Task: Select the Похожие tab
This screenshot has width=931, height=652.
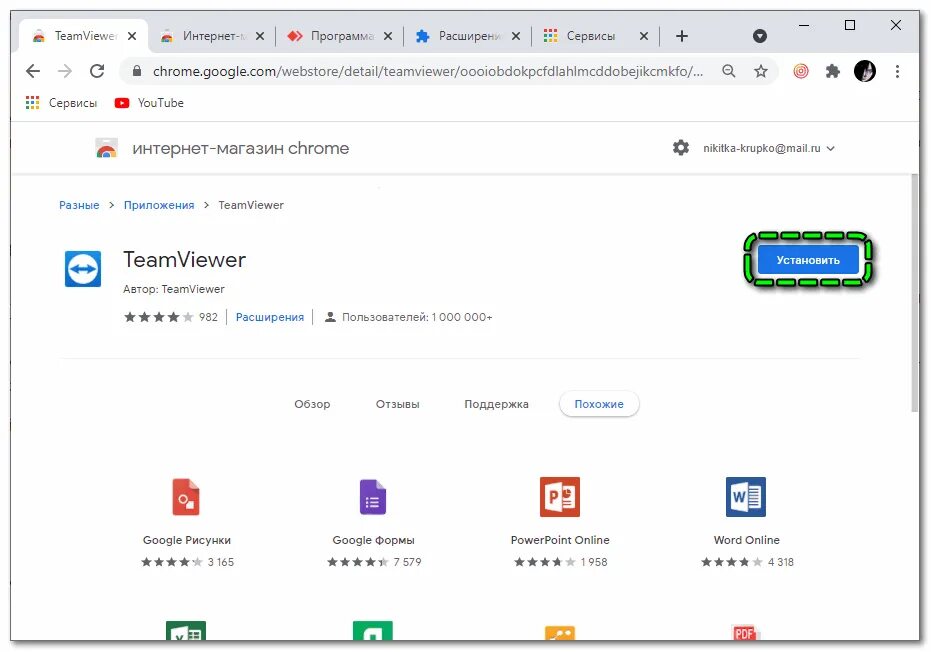Action: [598, 404]
